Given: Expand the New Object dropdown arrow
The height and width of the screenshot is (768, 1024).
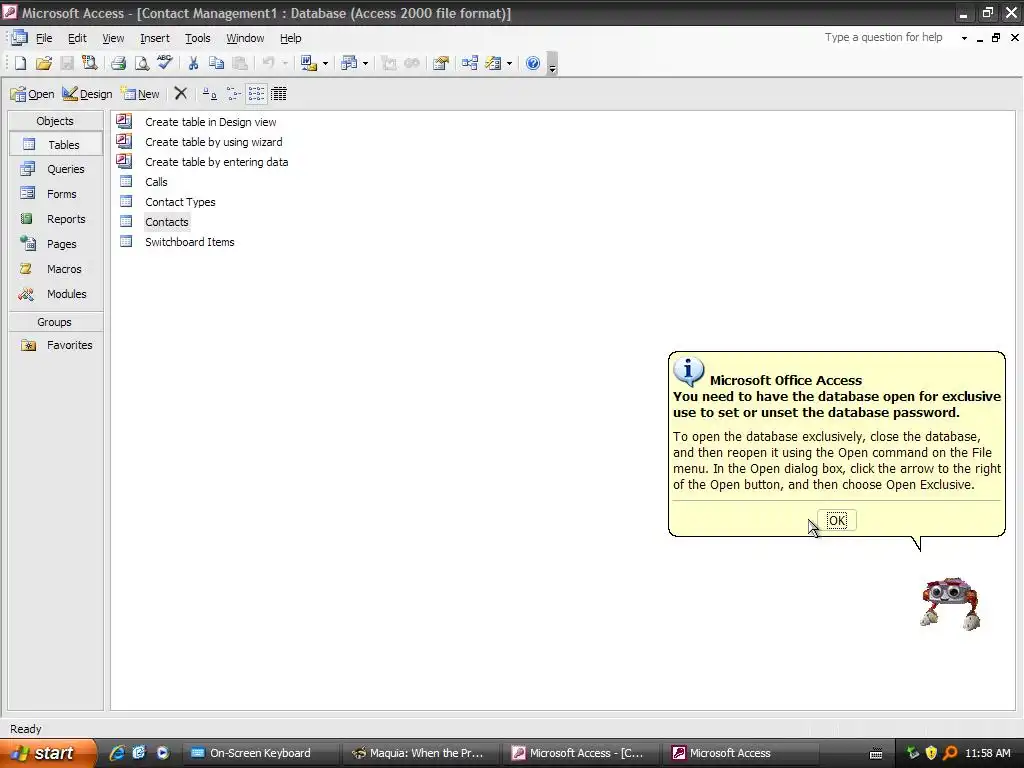Looking at the screenshot, I should (509, 63).
